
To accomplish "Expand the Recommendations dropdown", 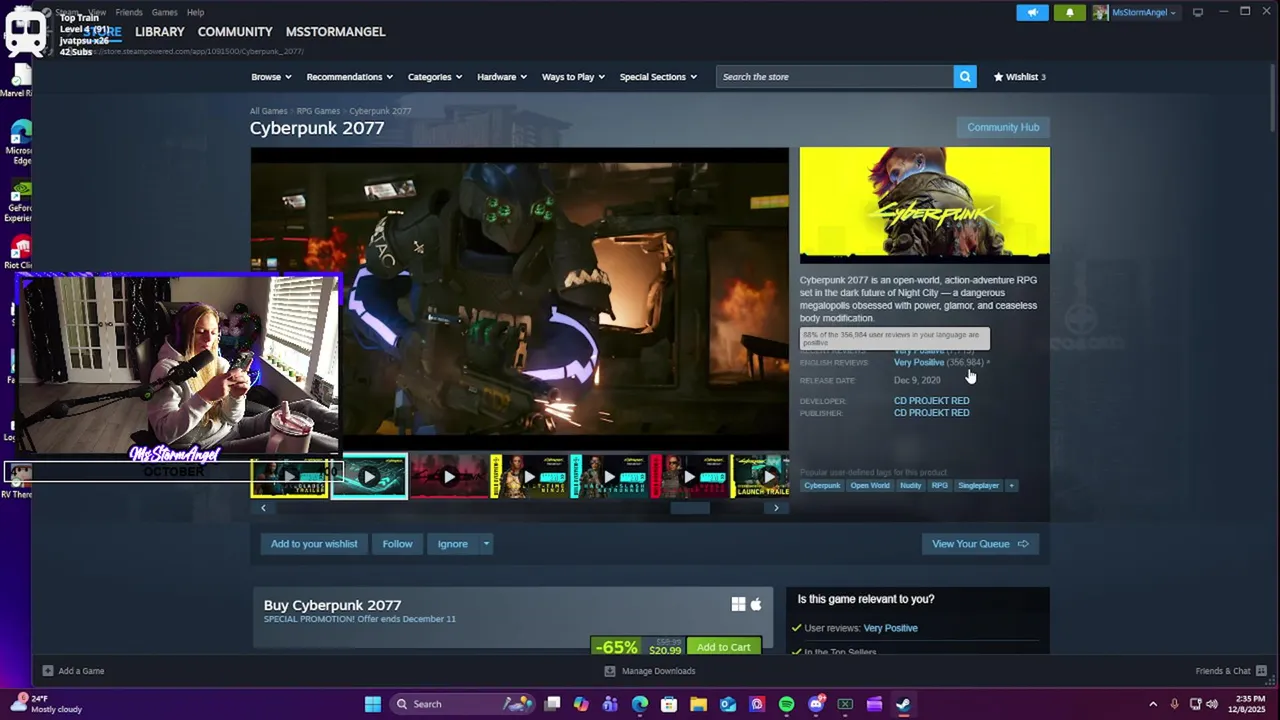I will (349, 77).
